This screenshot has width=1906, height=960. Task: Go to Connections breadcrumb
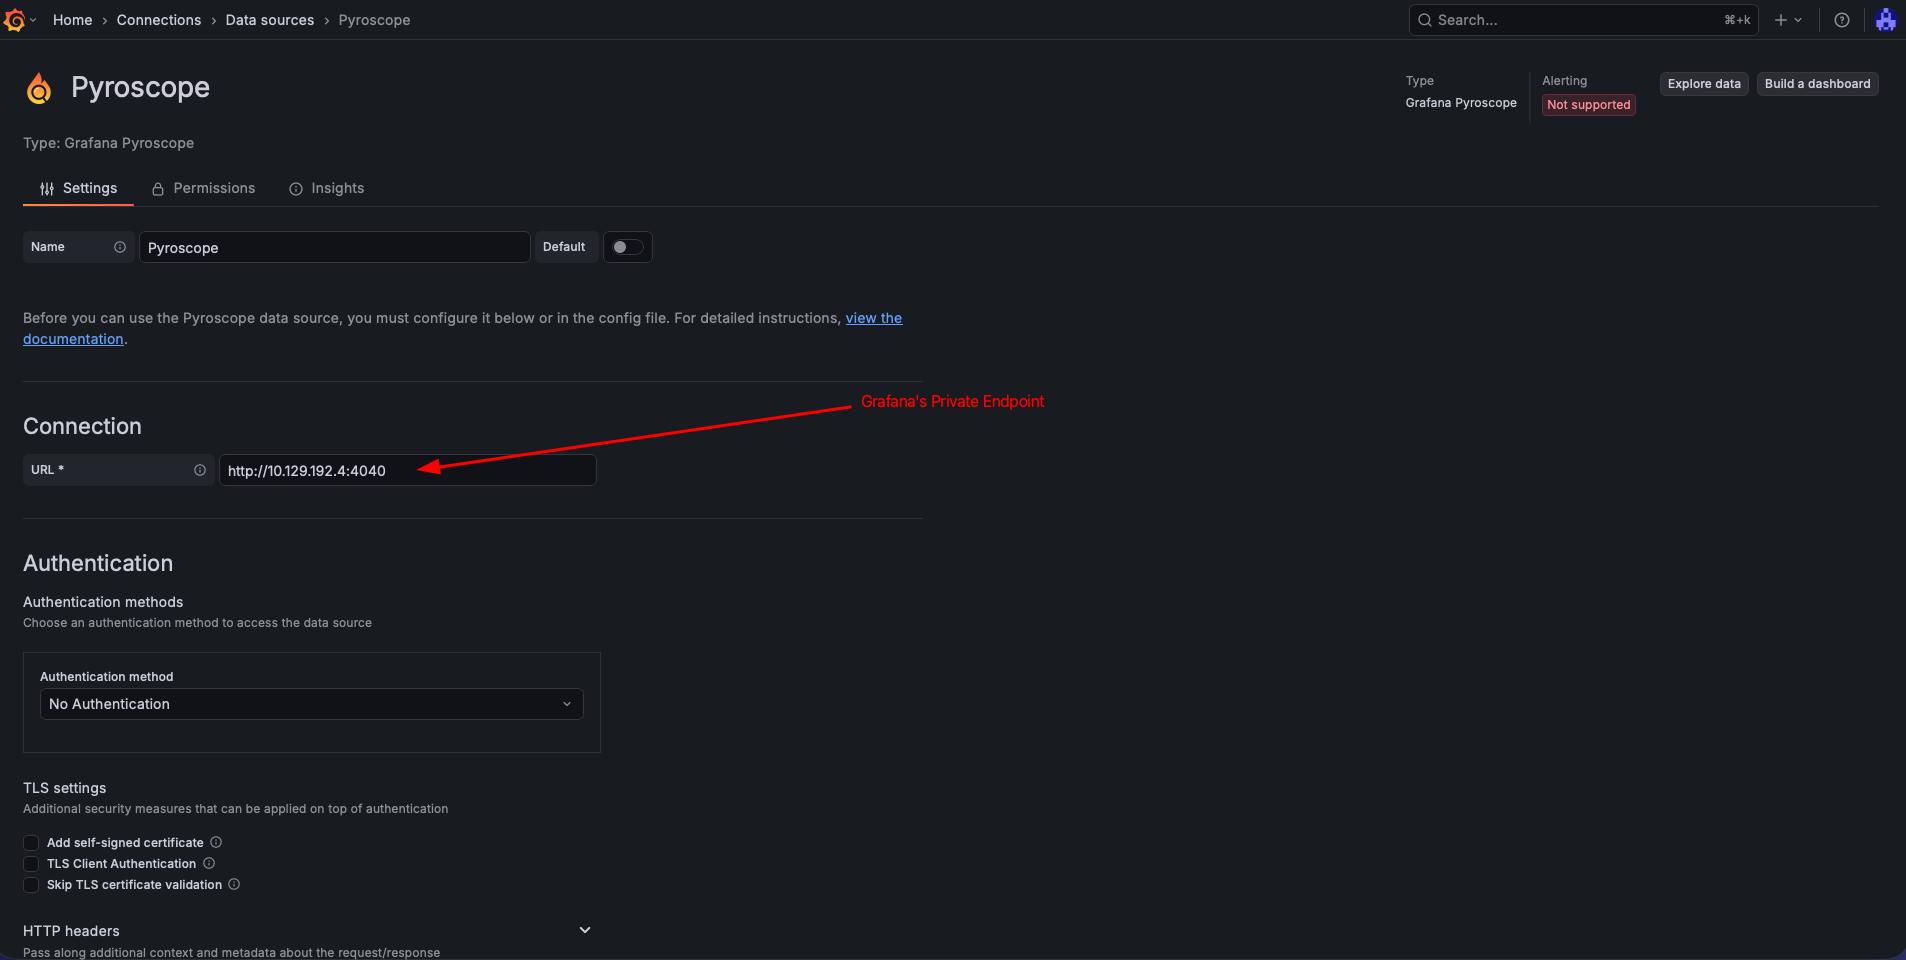[x=159, y=20]
